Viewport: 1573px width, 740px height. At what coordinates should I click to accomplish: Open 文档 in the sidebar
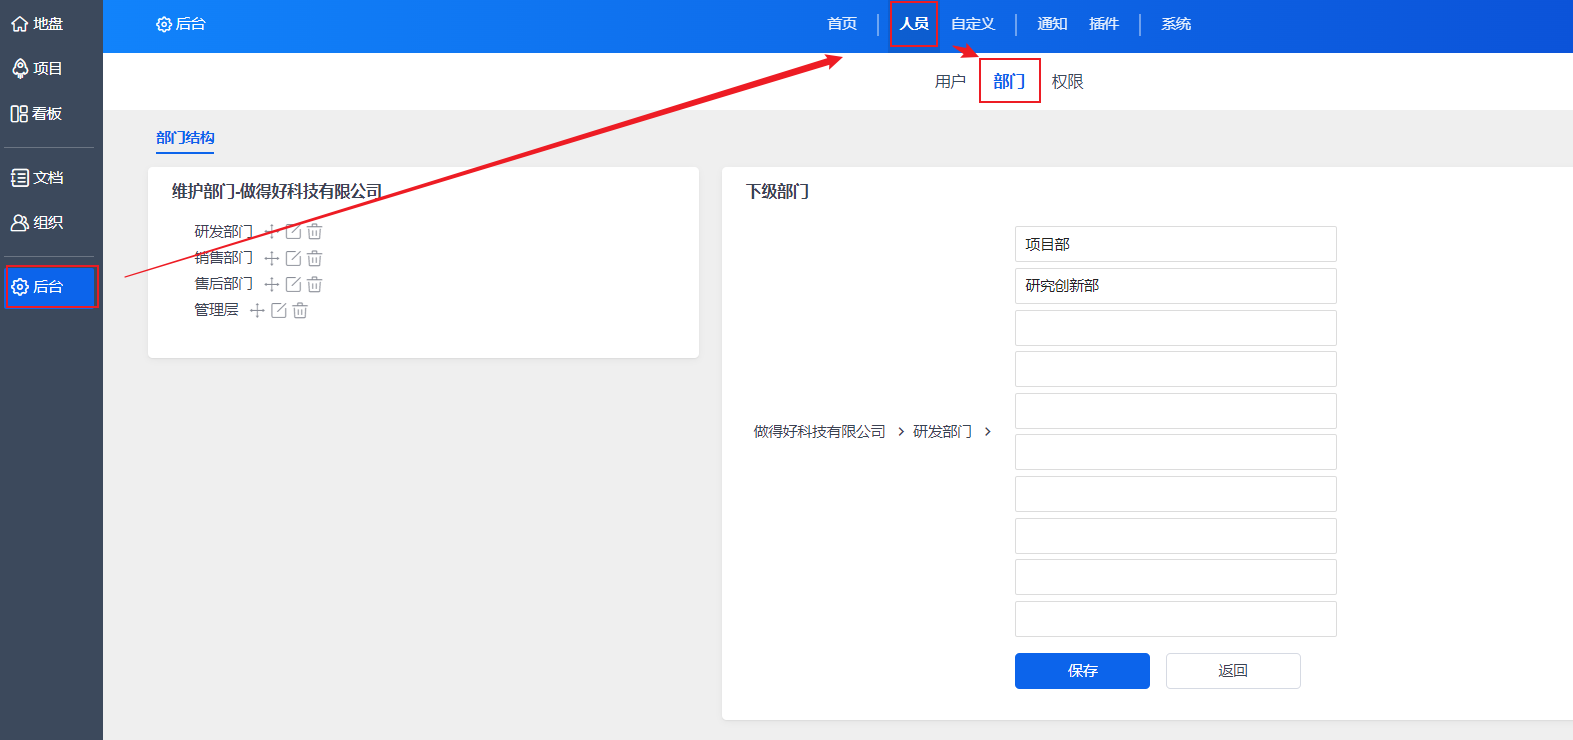click(37, 178)
